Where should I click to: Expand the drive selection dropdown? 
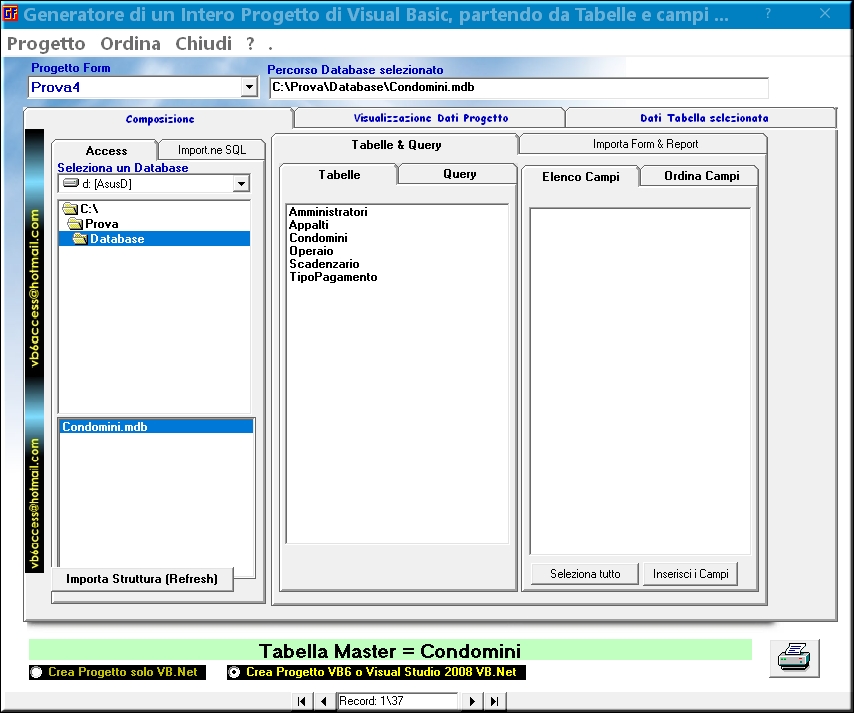(241, 184)
